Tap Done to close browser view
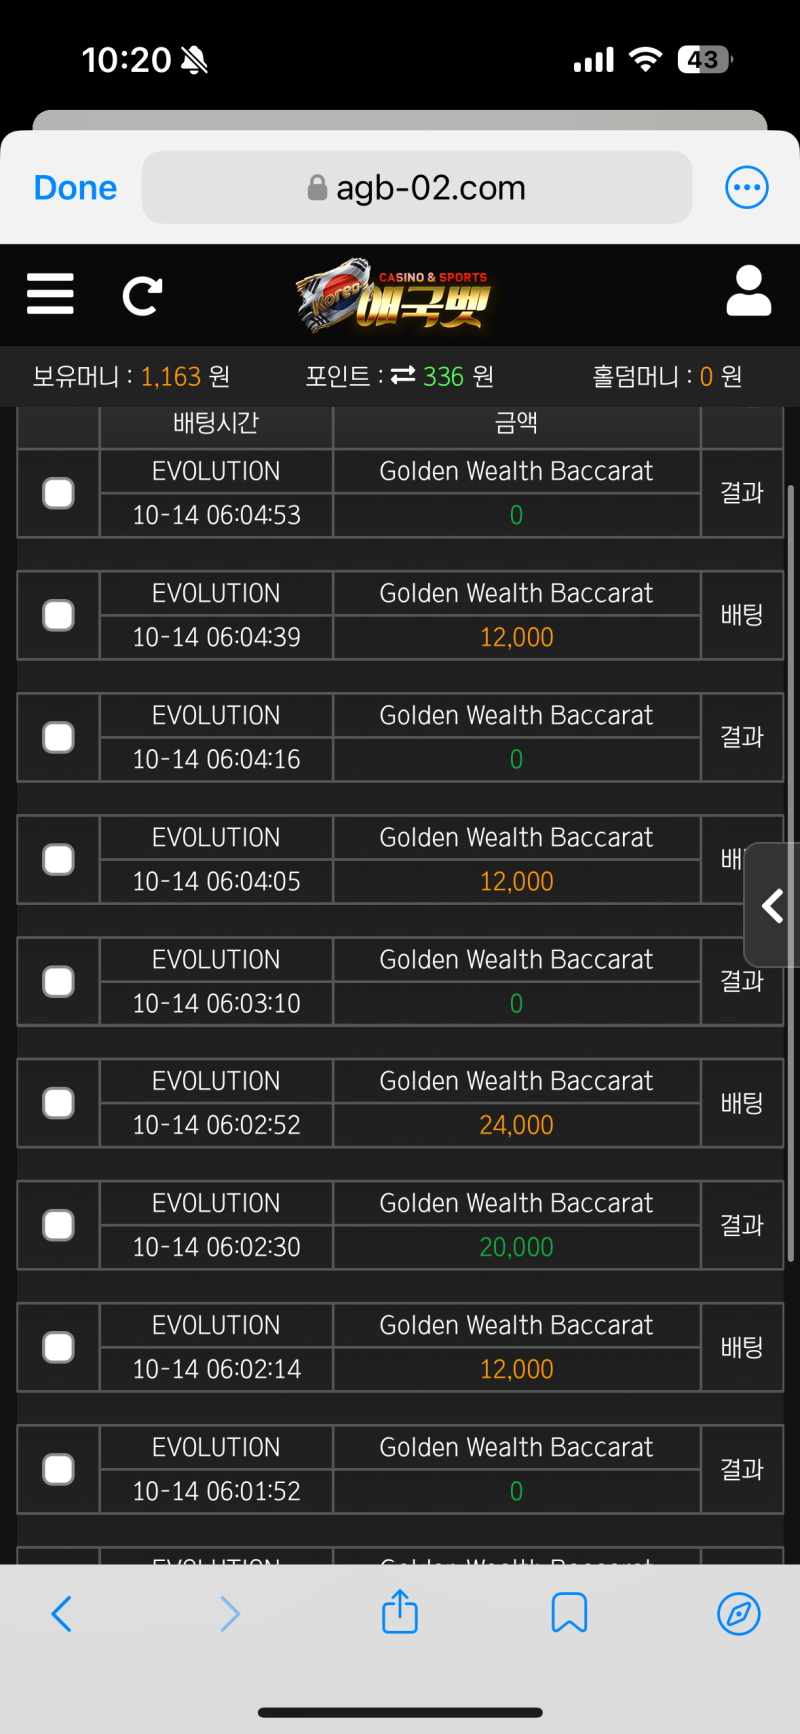 tap(75, 188)
